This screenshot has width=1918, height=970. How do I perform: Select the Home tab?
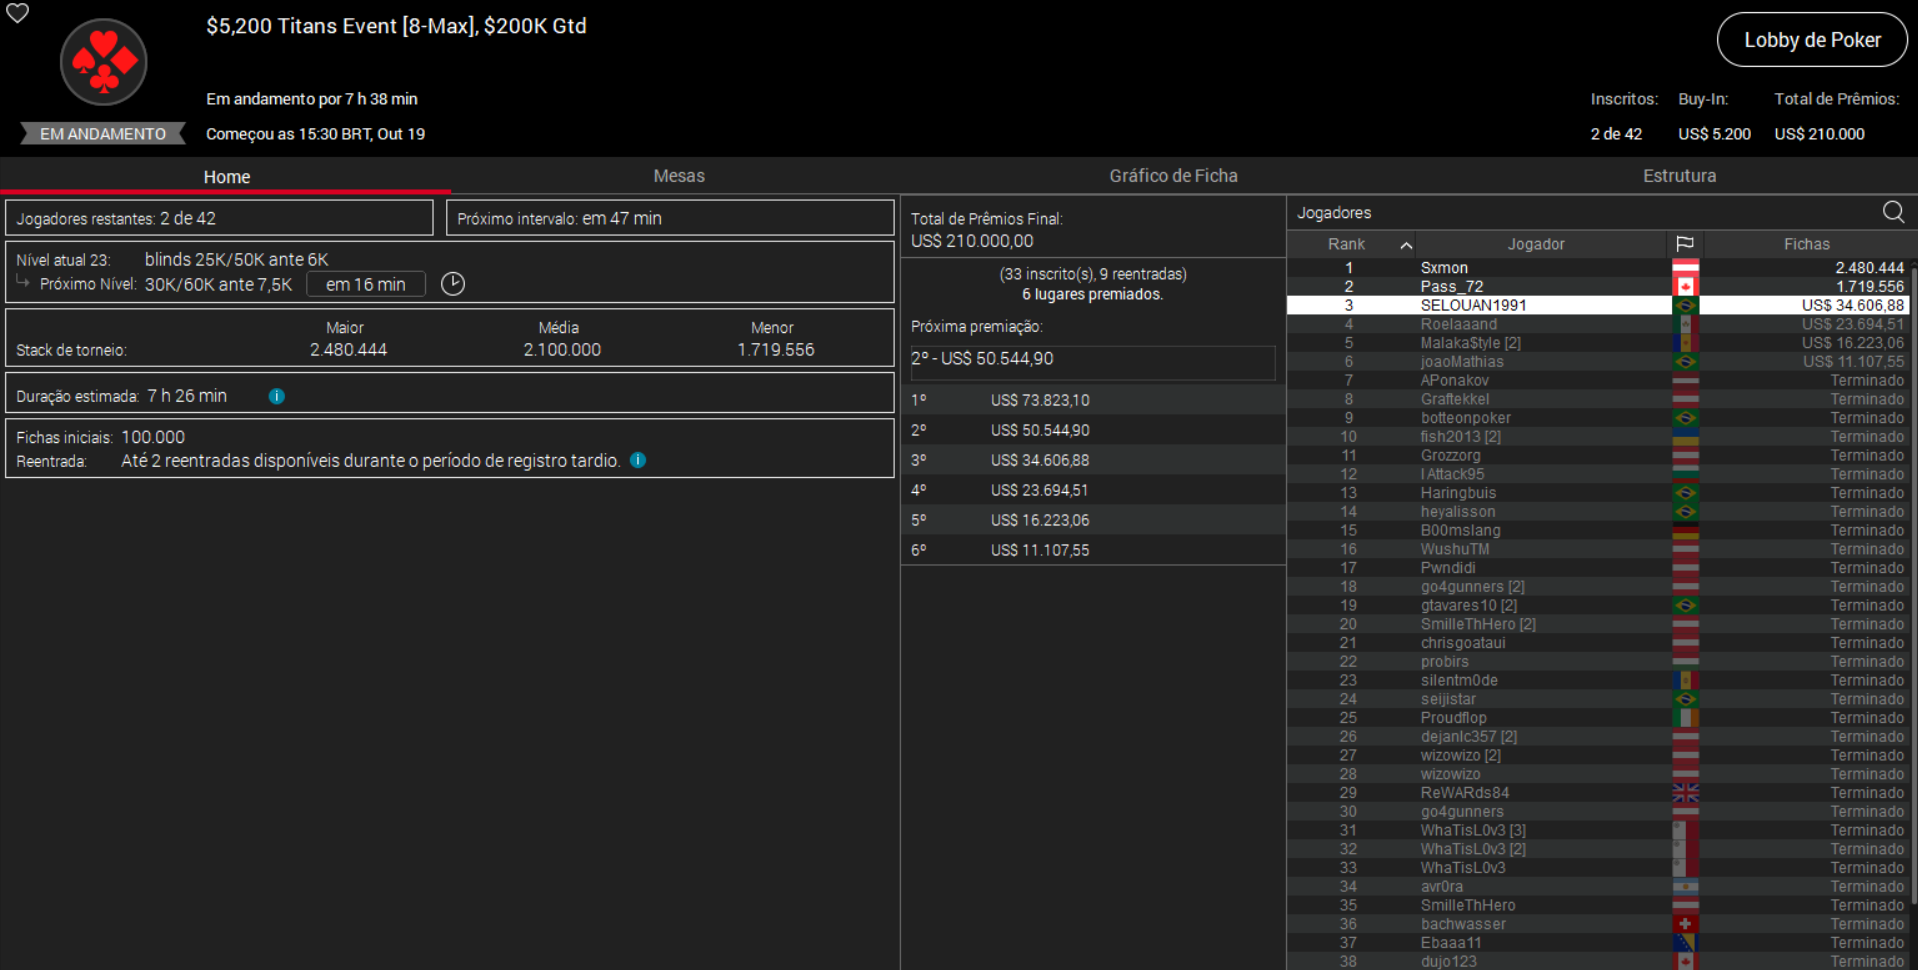click(227, 177)
